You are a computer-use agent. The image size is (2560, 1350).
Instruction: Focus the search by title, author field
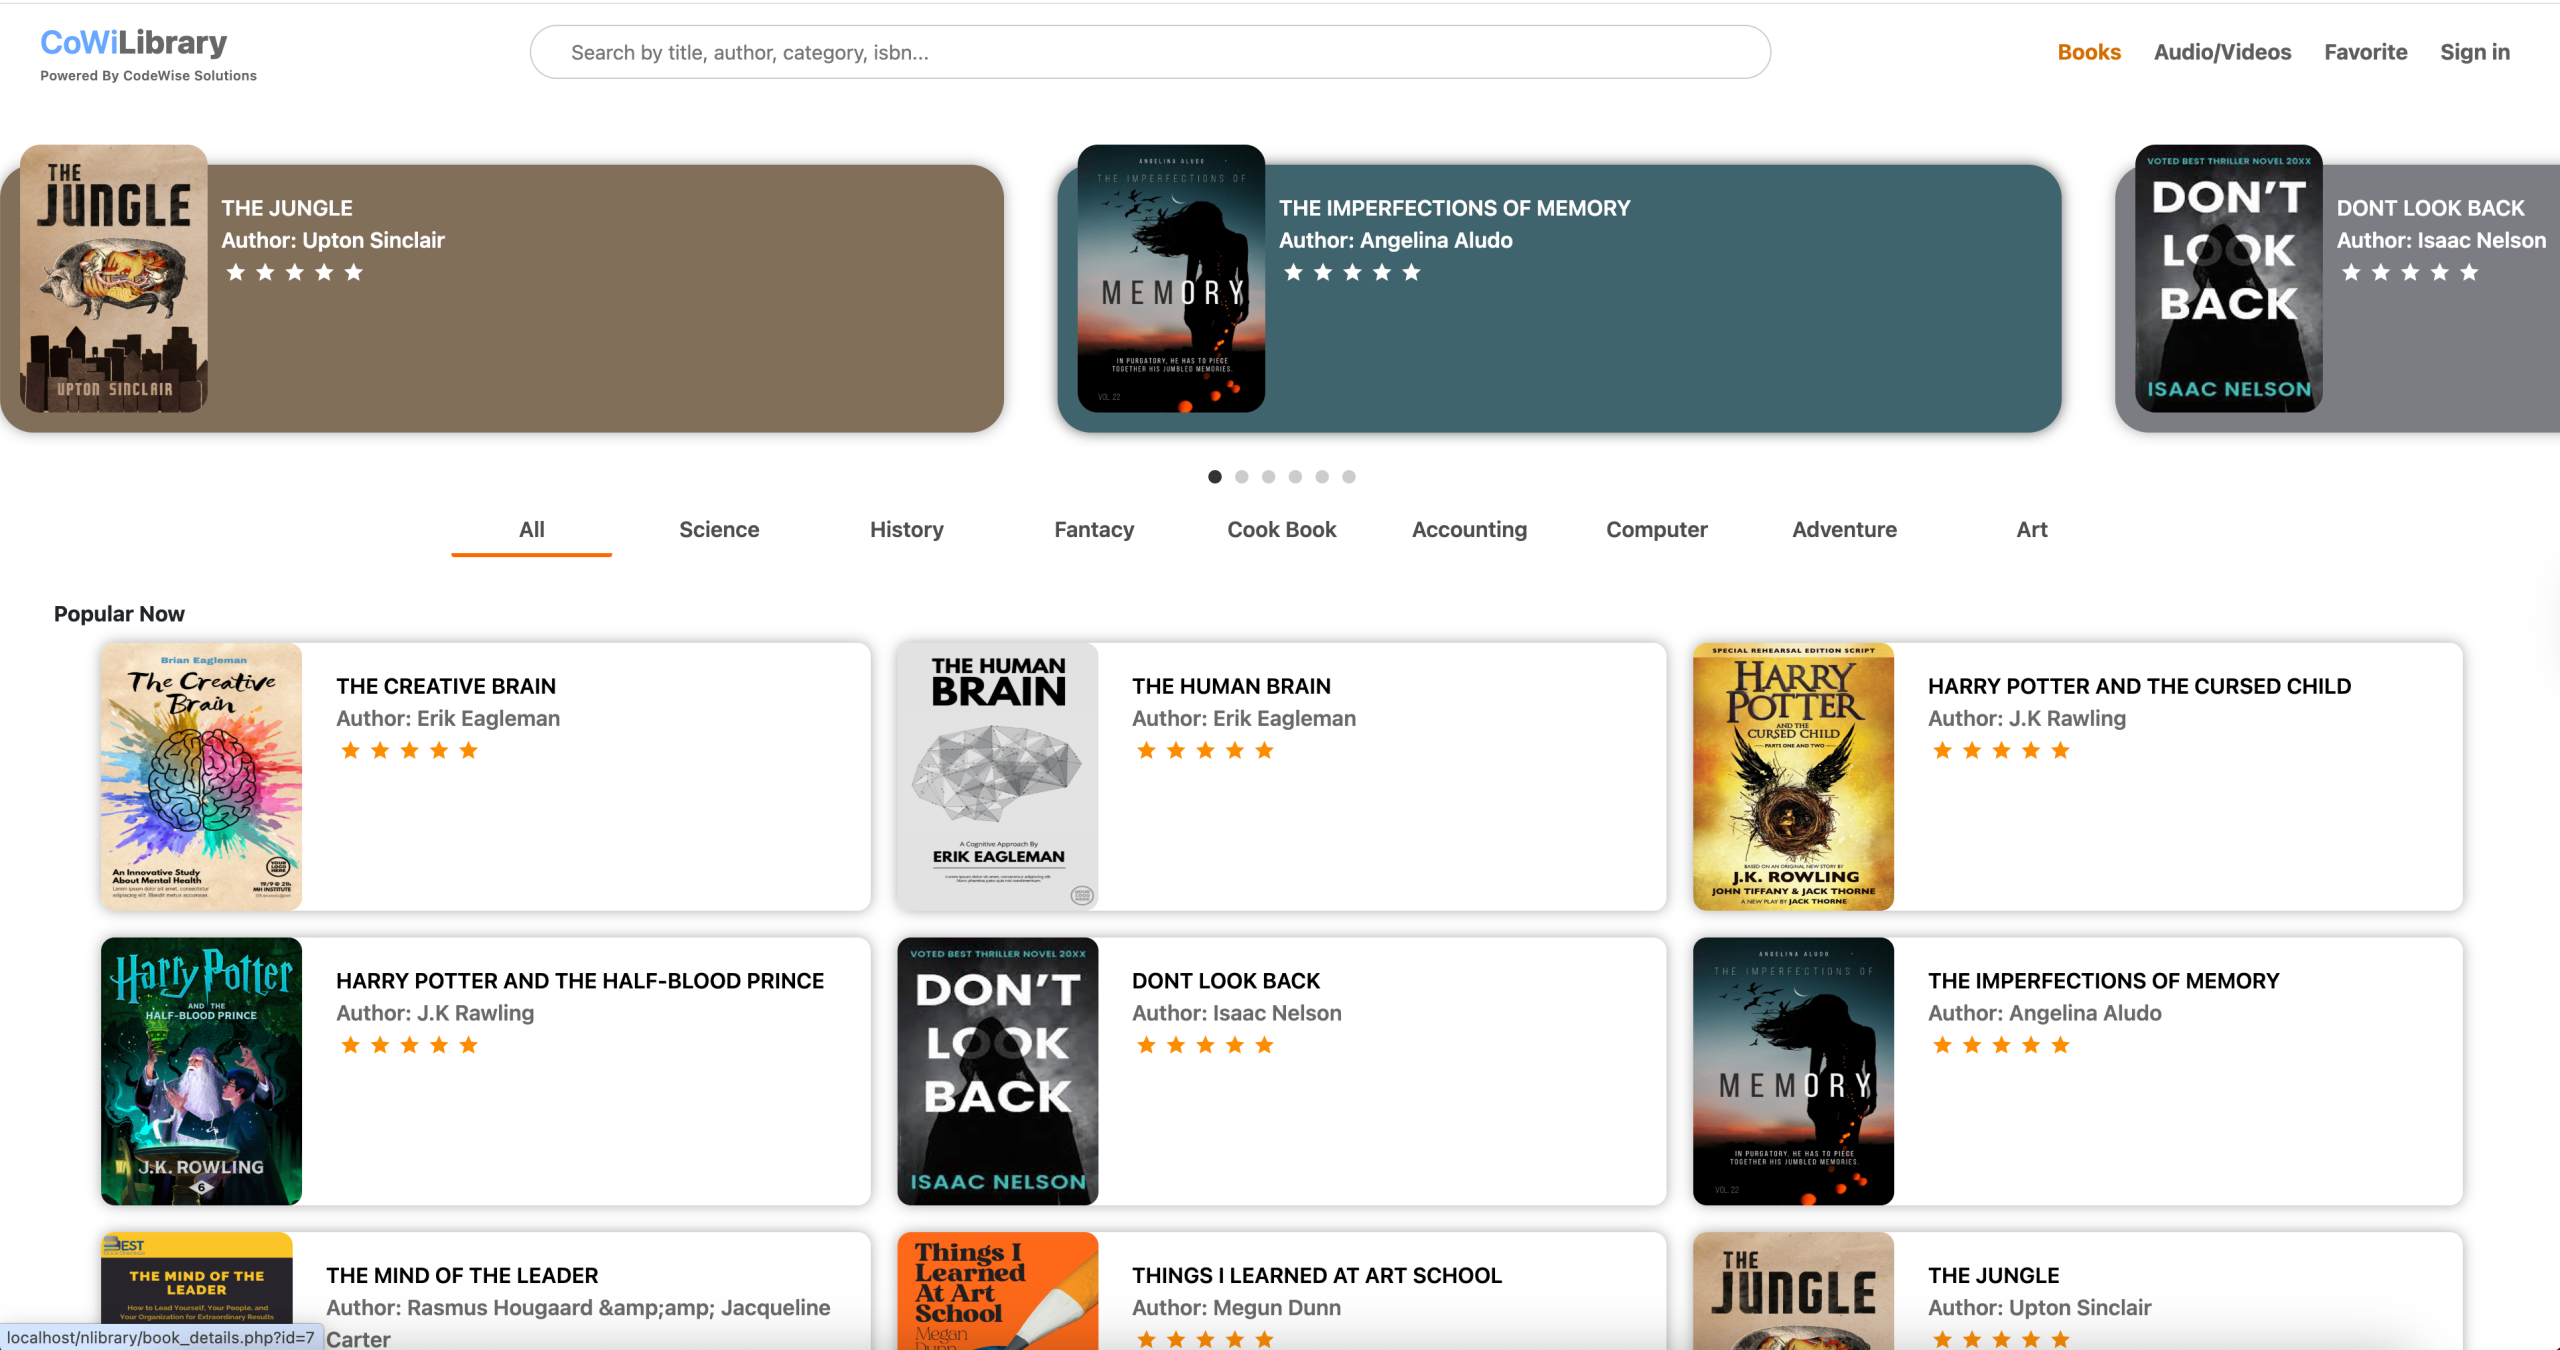1150,52
